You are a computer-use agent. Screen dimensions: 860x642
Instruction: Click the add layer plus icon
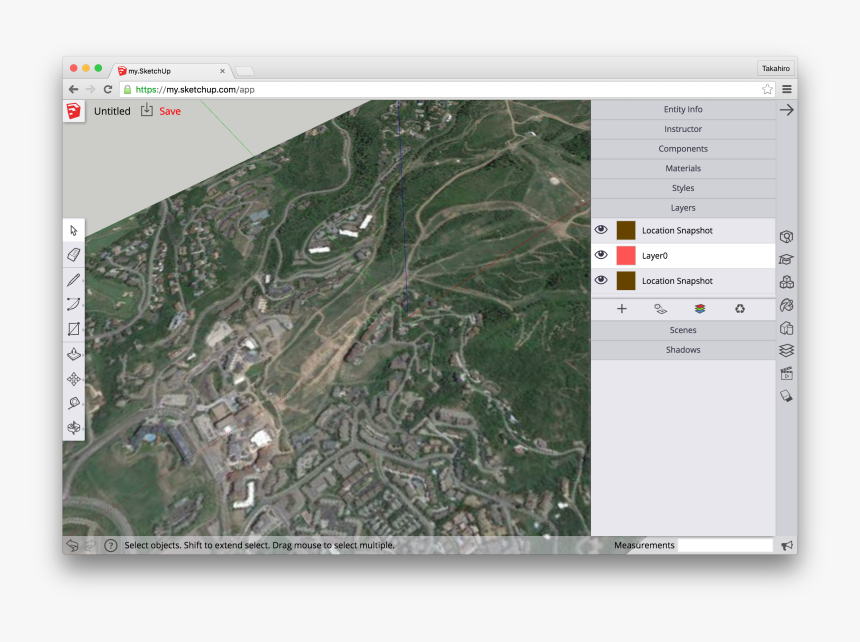pyautogui.click(x=622, y=309)
